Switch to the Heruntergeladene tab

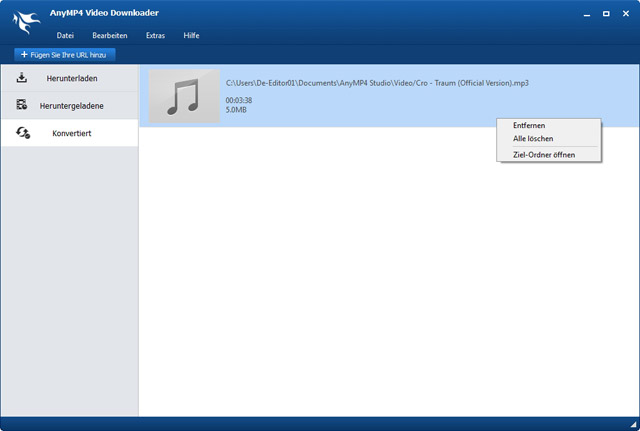pyautogui.click(x=69, y=106)
